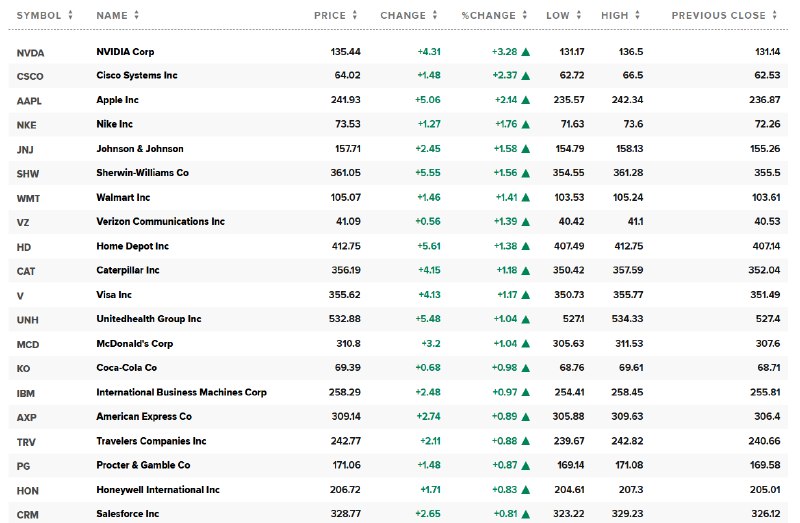800x523 pixels.
Task: Open Unitedhealth Group Inc link
Action: (148, 319)
